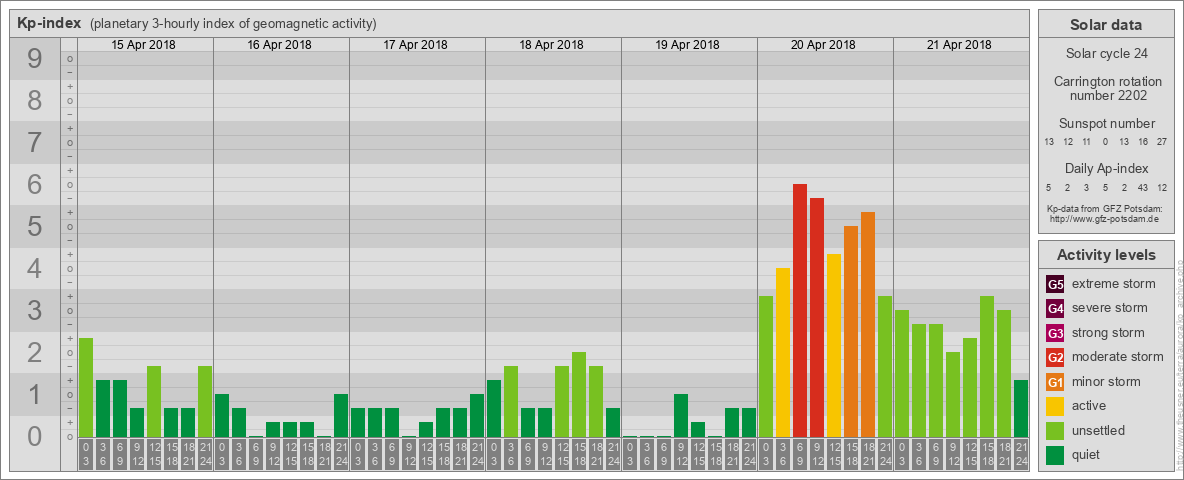This screenshot has height=480, width=1184.
Task: Click the 'Daily Ap-index' label
Action: click(1106, 168)
